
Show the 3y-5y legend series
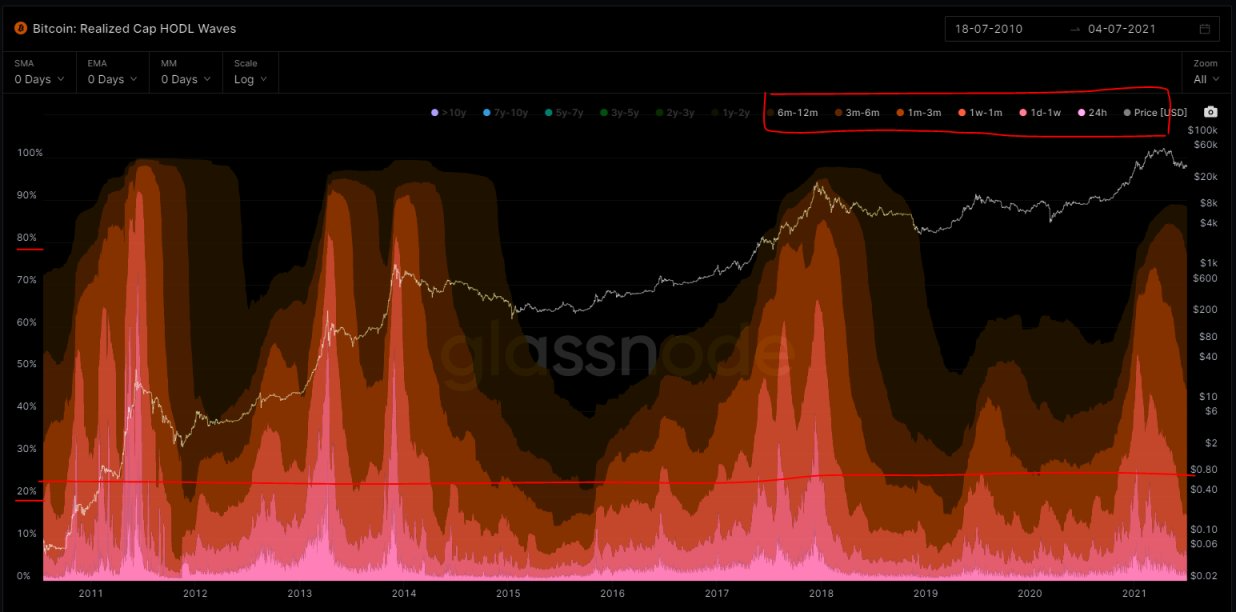[622, 113]
